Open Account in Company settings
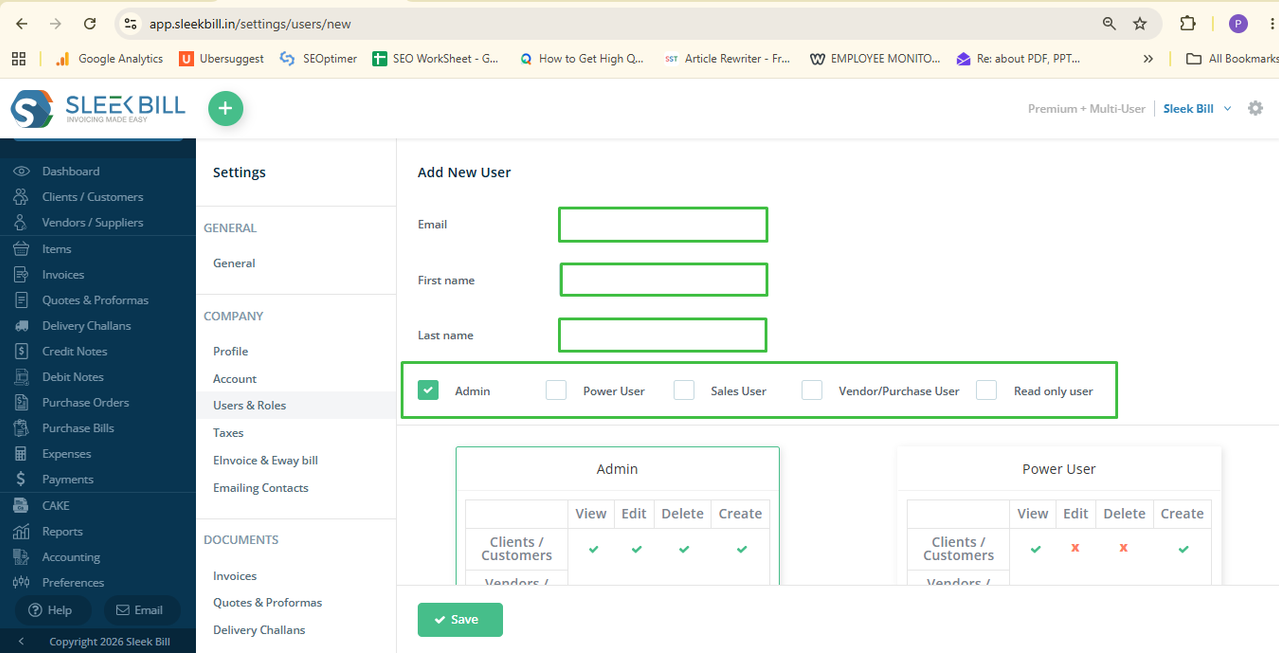 (x=235, y=378)
